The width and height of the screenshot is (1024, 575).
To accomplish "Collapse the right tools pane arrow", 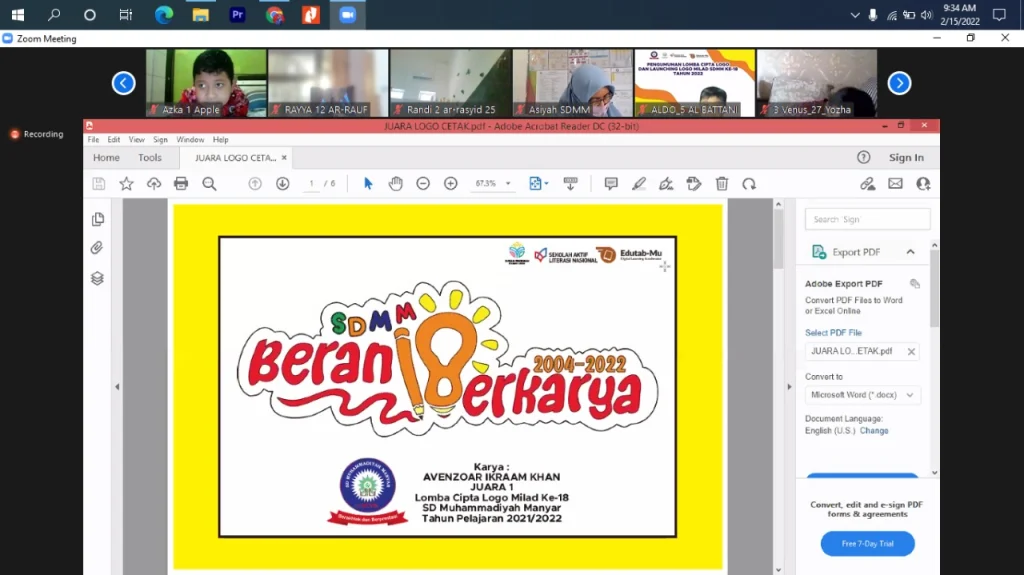I will click(x=789, y=387).
